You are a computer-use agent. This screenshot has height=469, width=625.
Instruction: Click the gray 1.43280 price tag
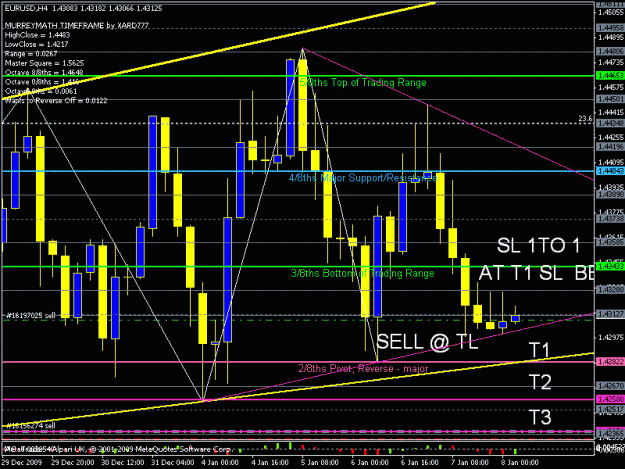pyautogui.click(x=610, y=290)
